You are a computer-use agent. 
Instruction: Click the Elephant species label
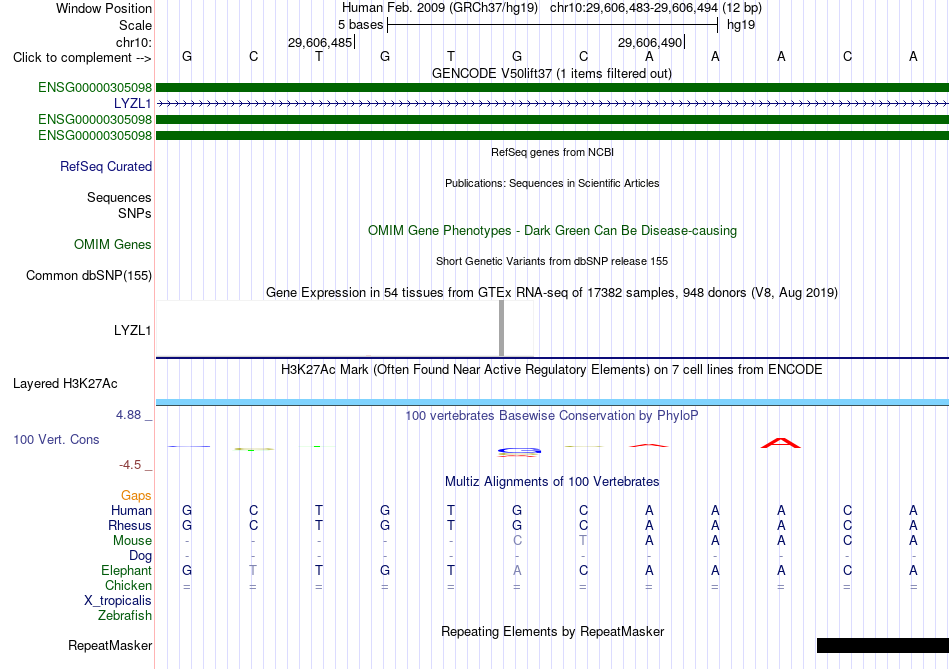126,570
